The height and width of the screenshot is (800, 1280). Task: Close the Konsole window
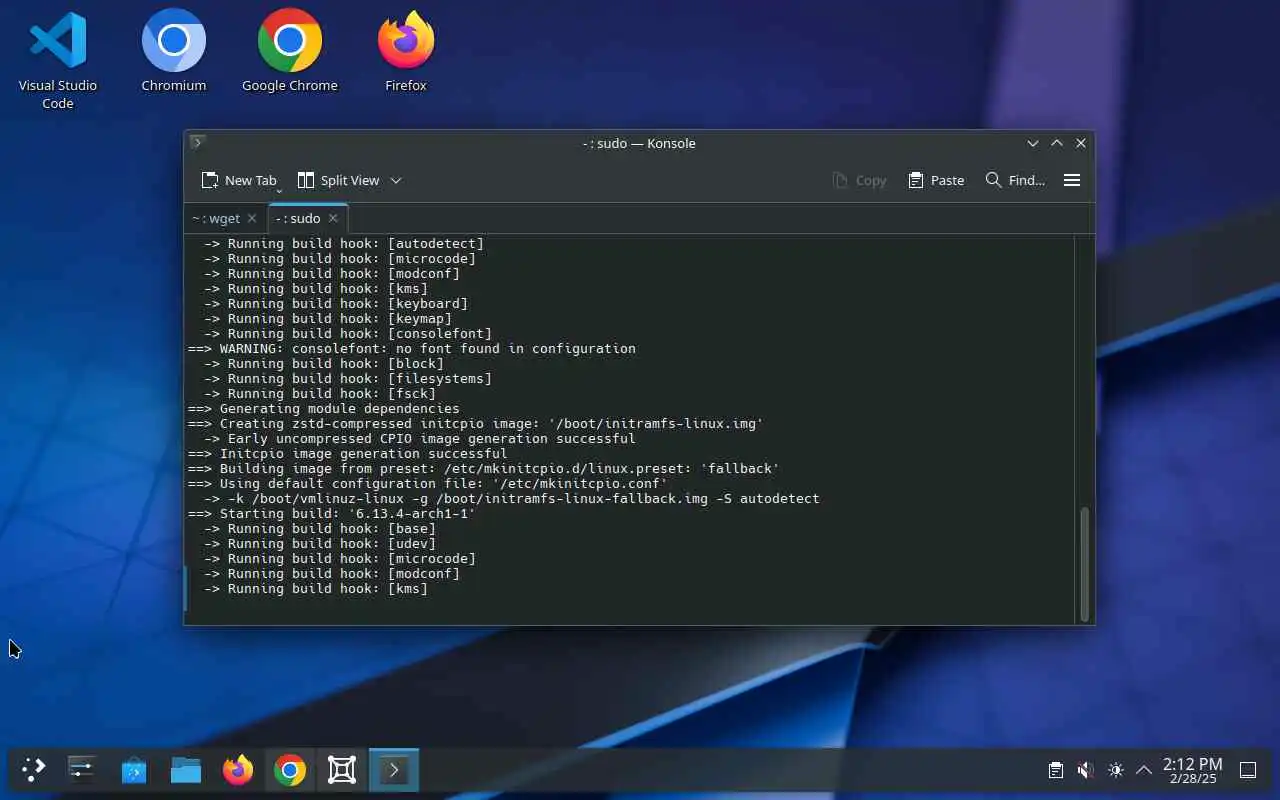click(x=1081, y=143)
